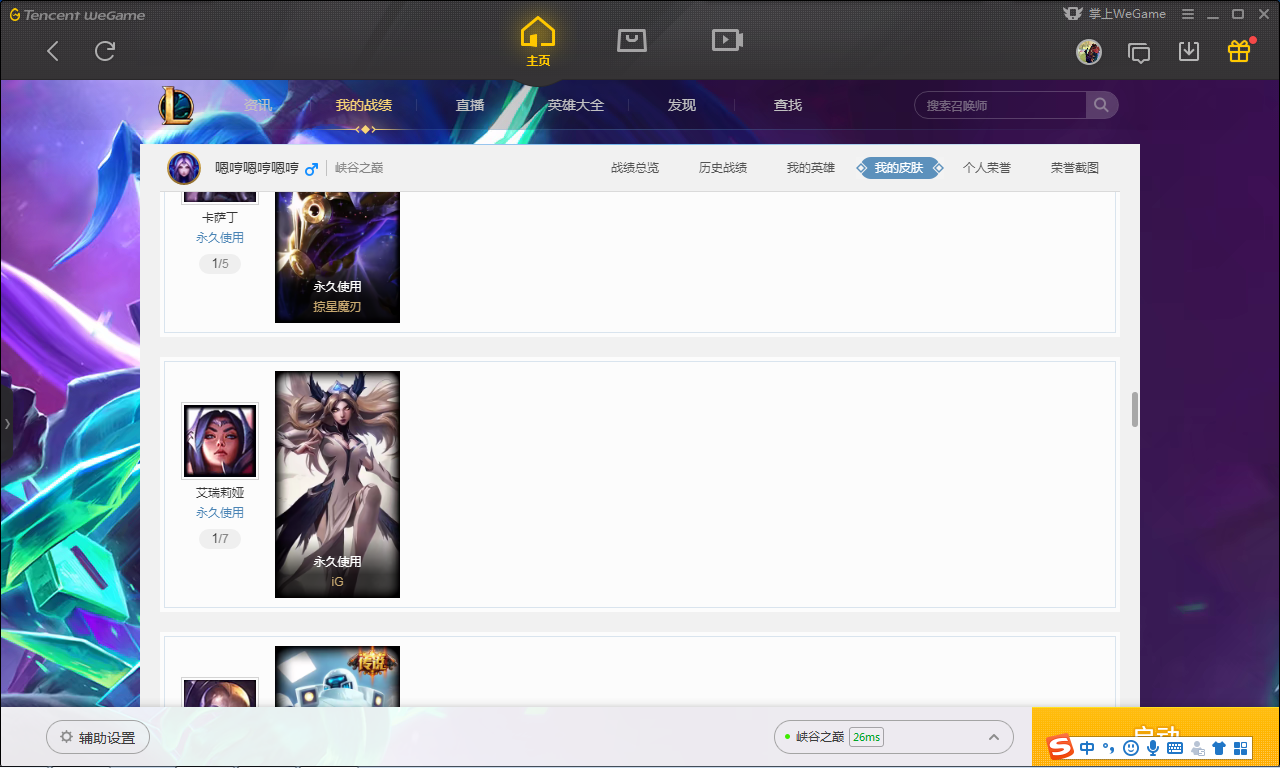
Task: Open the download manager icon
Action: click(1189, 51)
